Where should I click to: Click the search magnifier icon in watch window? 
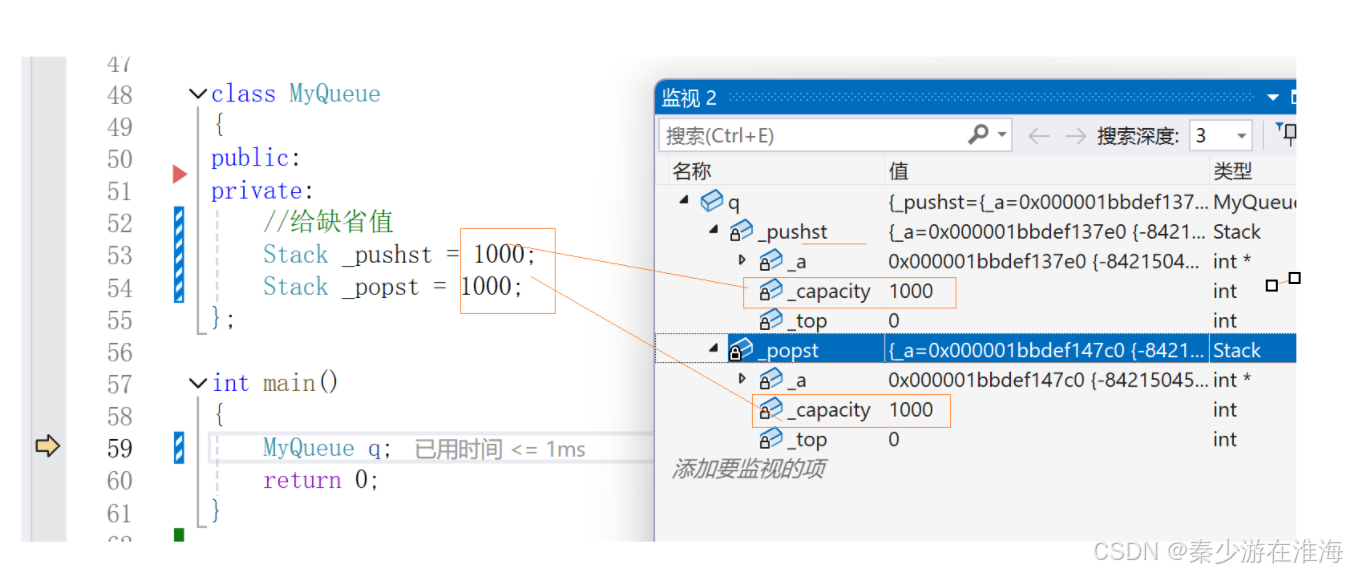979,134
